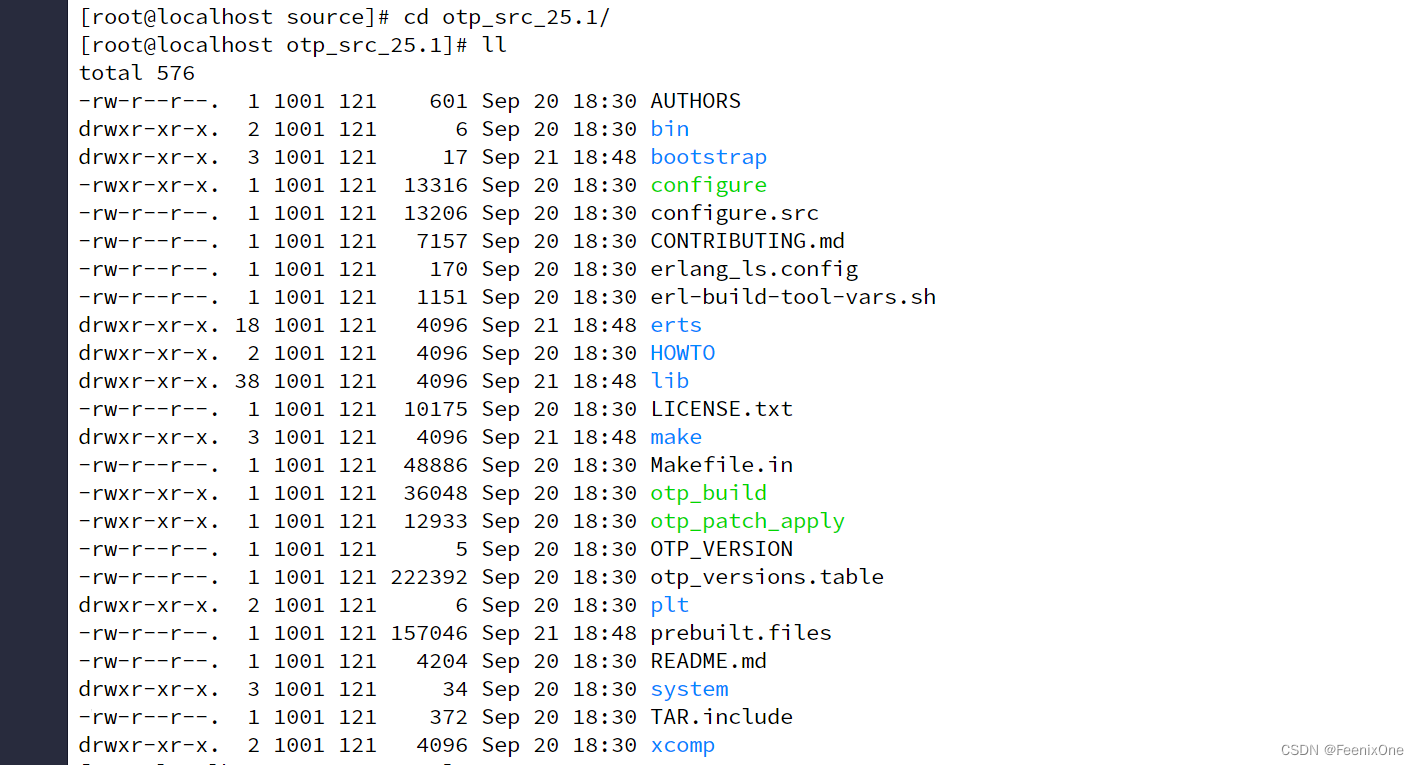
Task: Click the LICENSE.txt file name
Action: (x=721, y=409)
